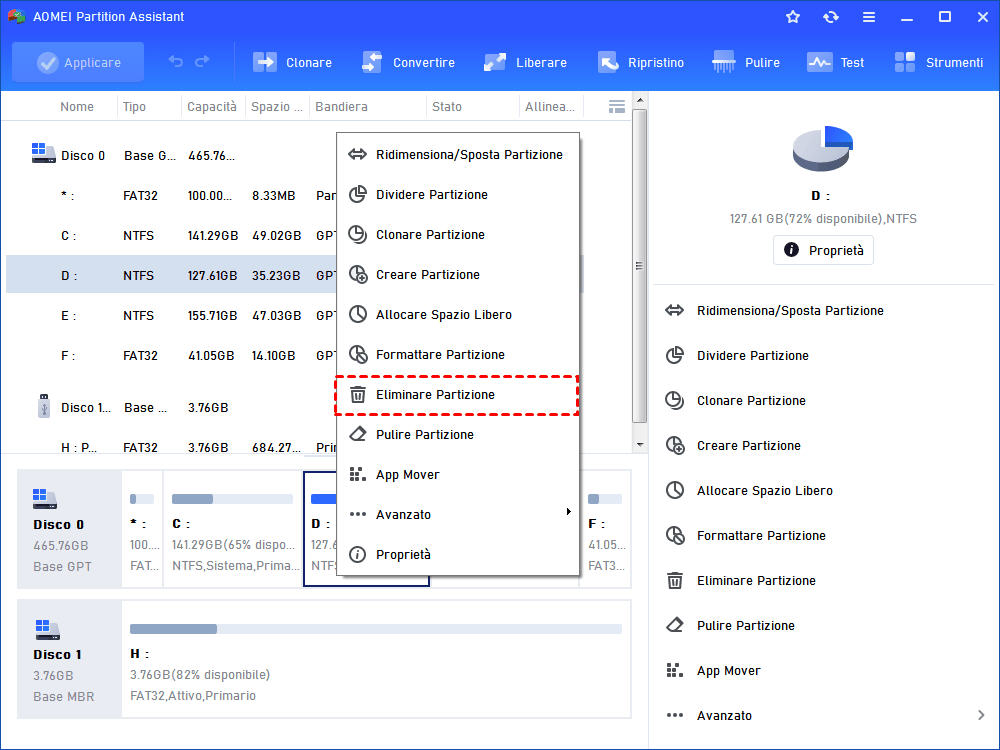Sort by the Spazio column header
This screenshot has height=750, width=1000.
click(277, 107)
